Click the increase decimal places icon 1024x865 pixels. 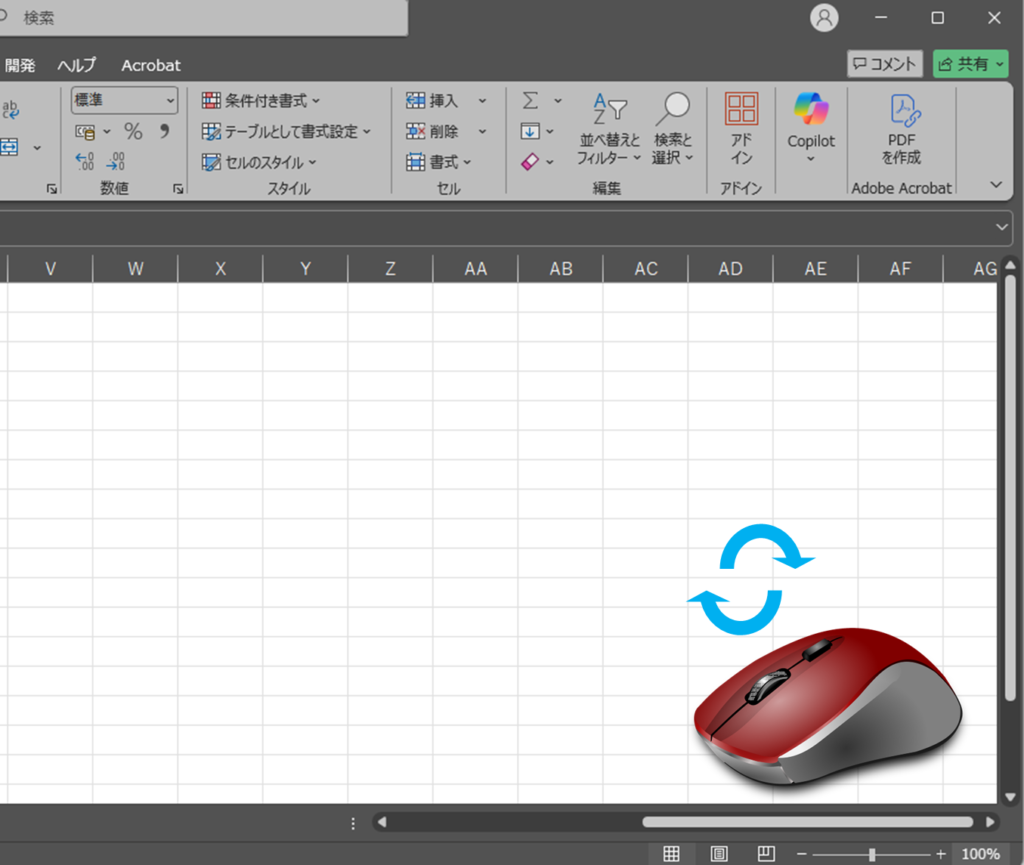(x=85, y=162)
